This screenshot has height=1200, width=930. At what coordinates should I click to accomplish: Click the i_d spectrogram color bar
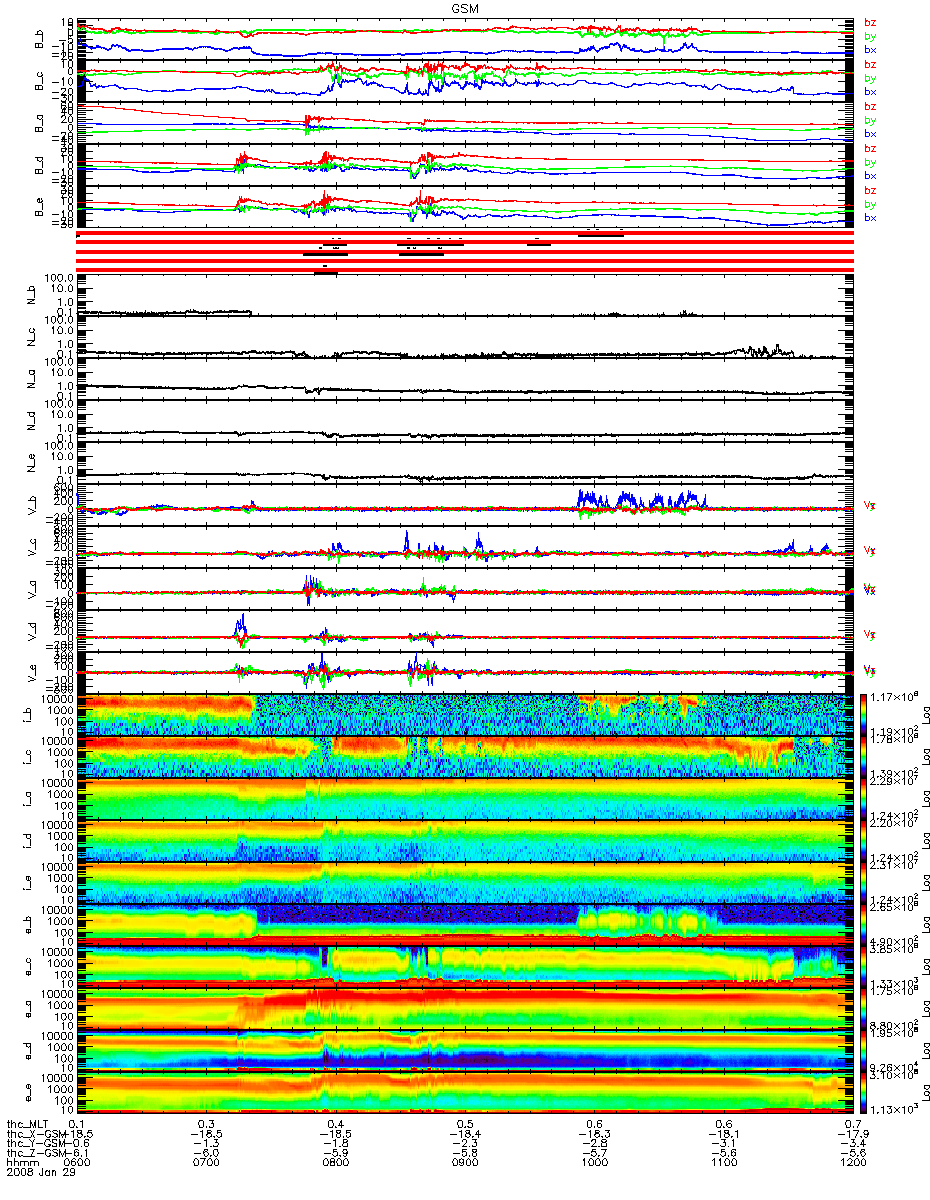tap(862, 840)
